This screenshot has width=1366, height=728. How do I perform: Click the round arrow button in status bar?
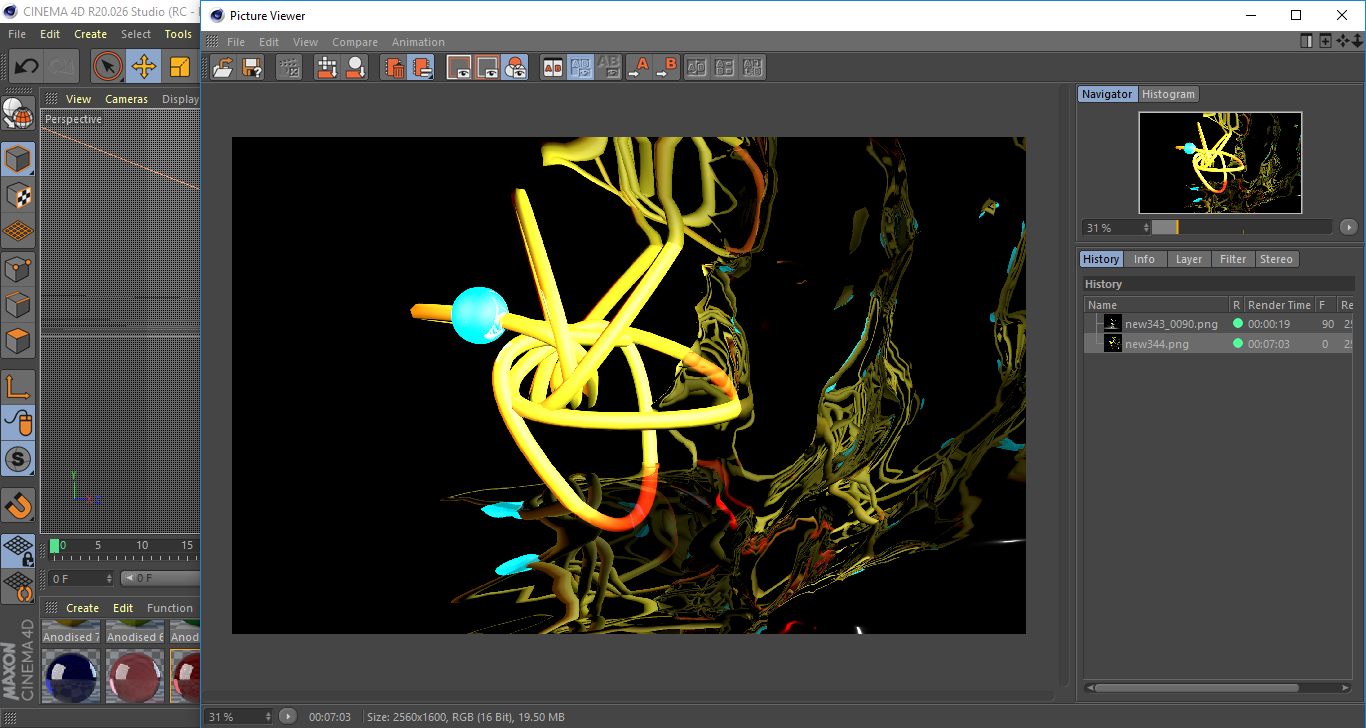pos(287,716)
